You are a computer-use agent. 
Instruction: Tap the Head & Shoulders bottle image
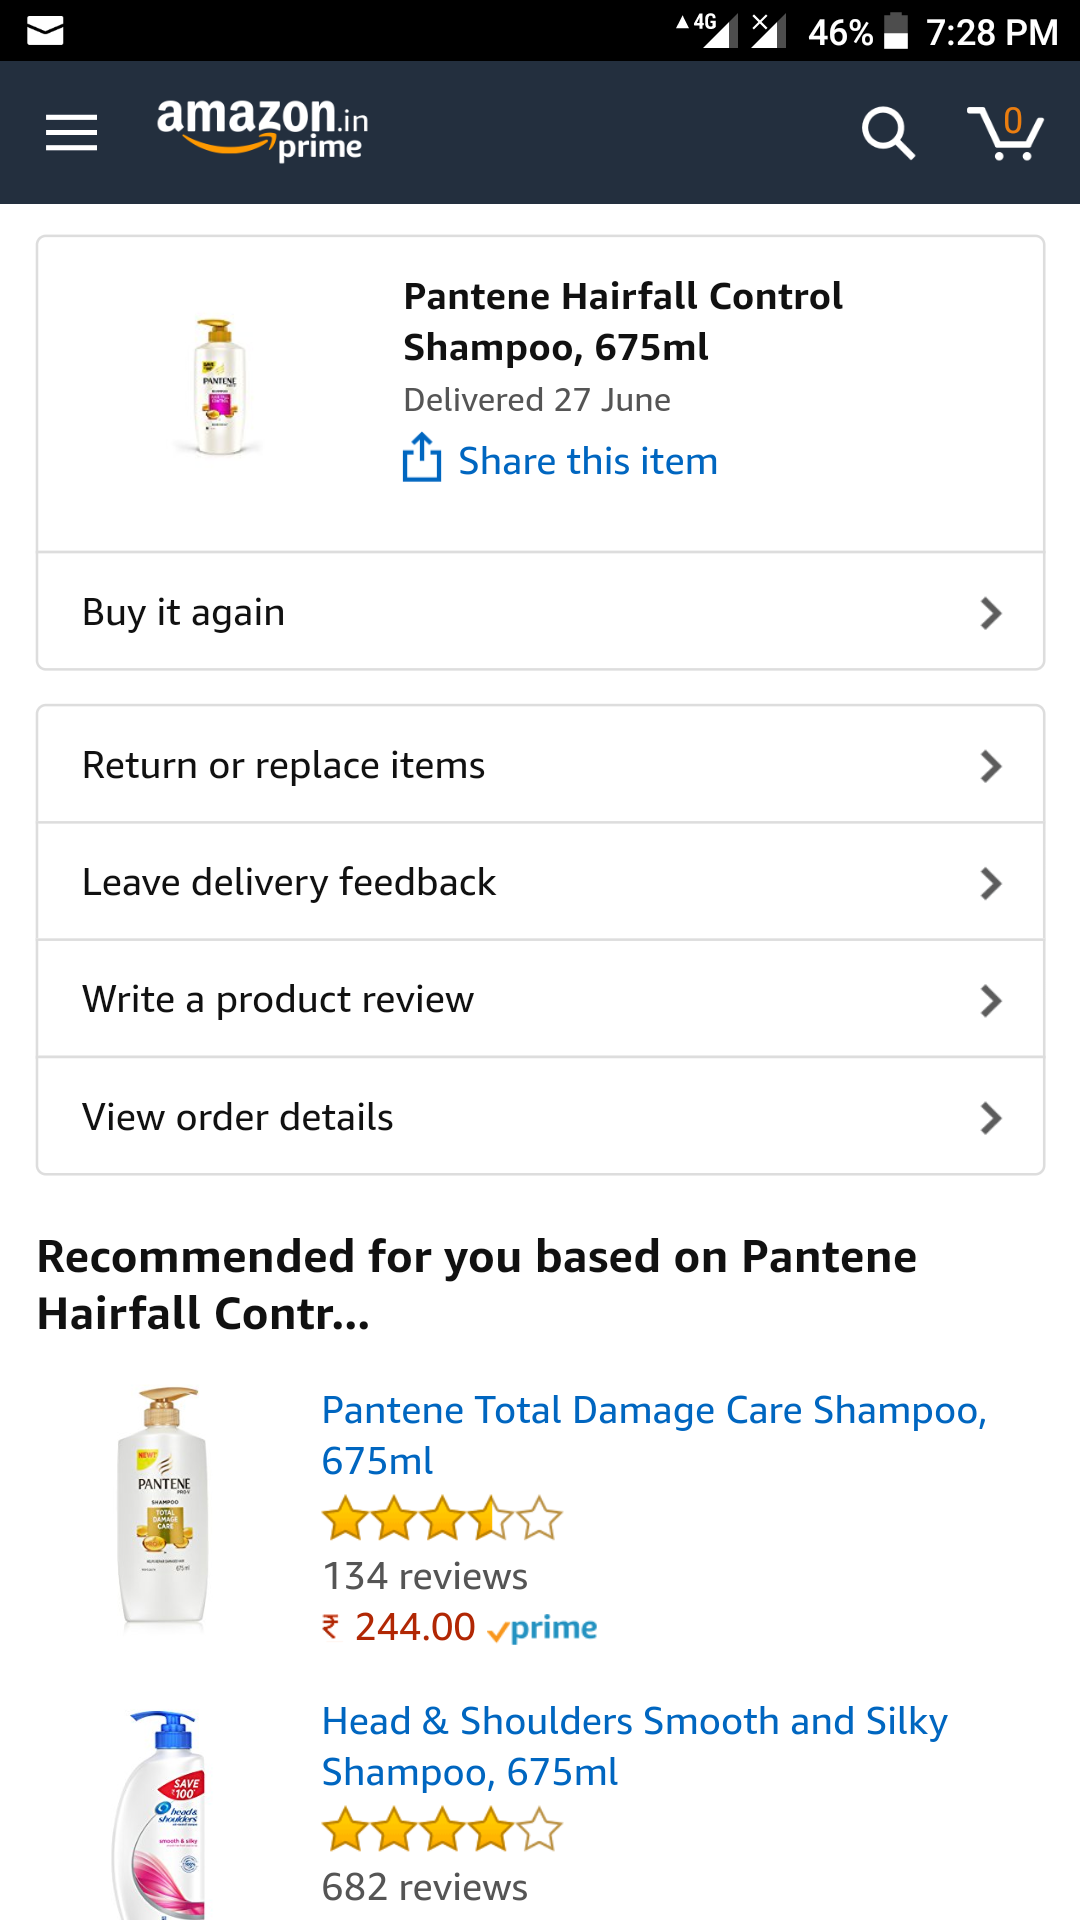click(x=162, y=1815)
